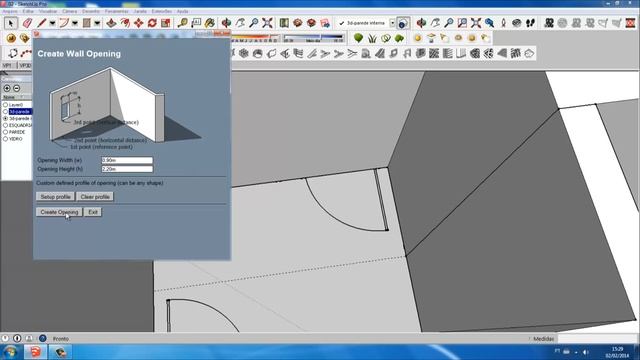Activate the Position Camera tool
Viewport: 640px width, 360px height.
point(503,23)
